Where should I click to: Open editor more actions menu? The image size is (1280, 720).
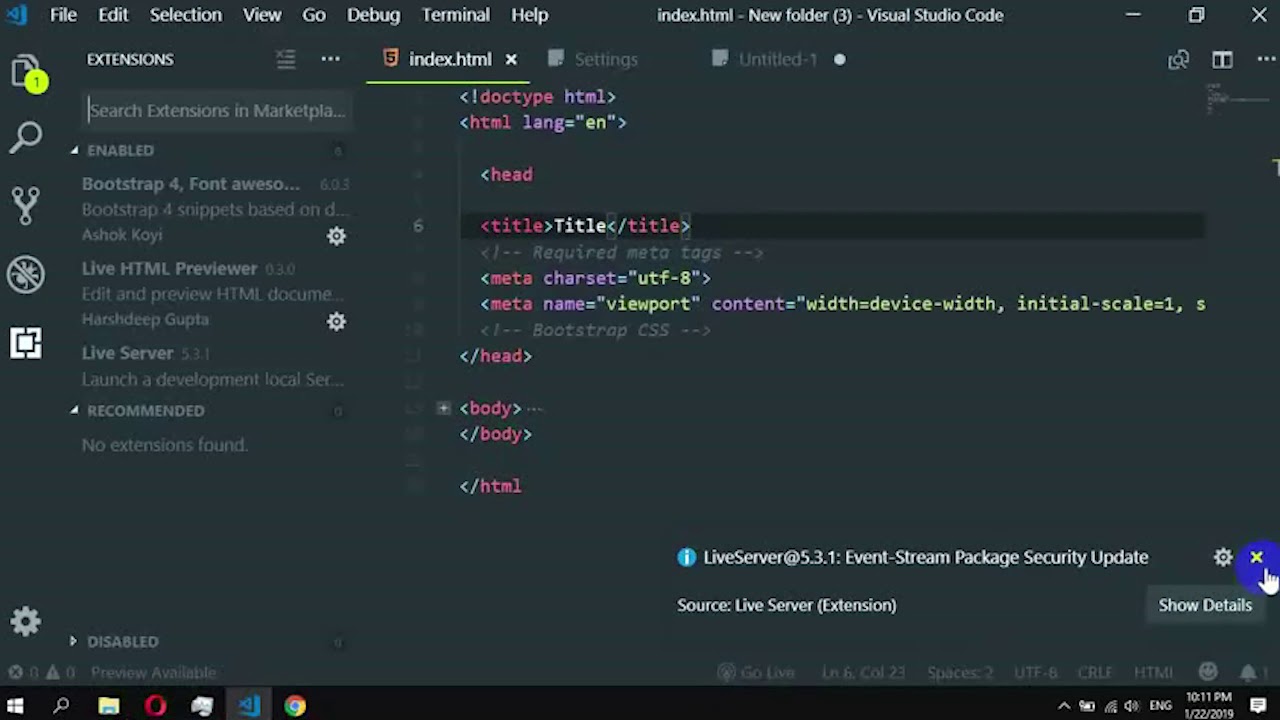pyautogui.click(x=1265, y=59)
